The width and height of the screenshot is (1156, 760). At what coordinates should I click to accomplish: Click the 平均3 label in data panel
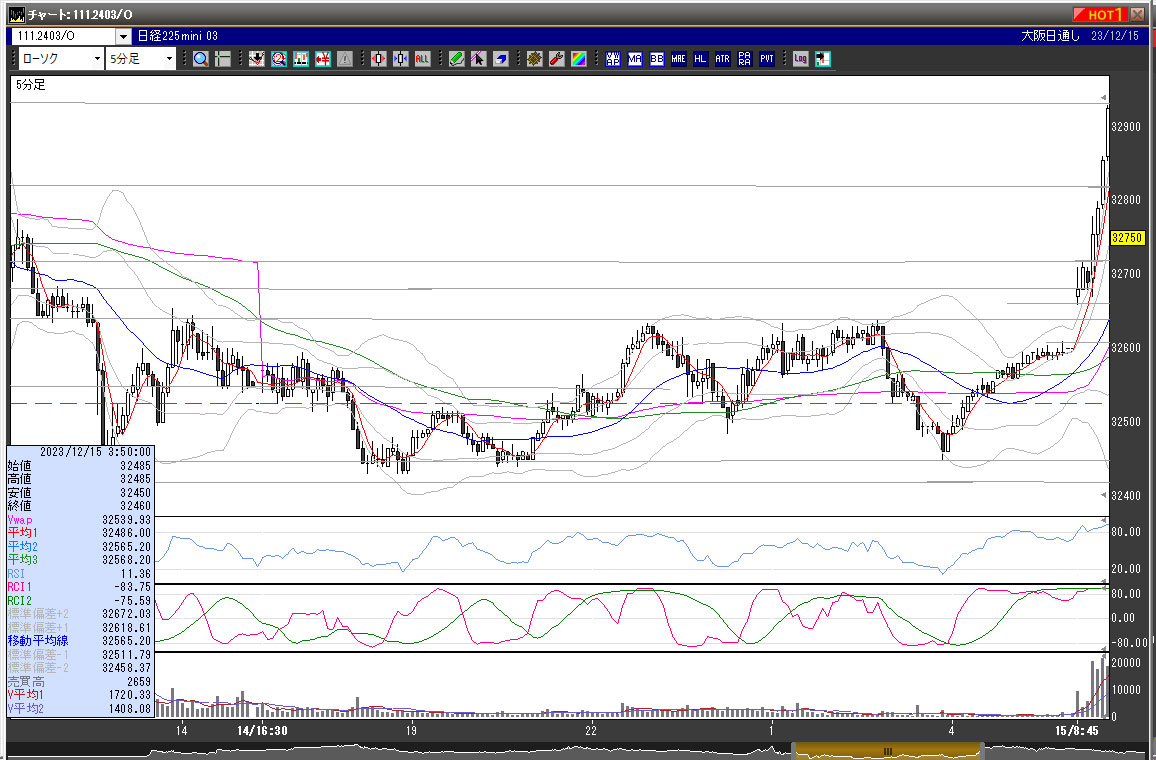(x=22, y=559)
